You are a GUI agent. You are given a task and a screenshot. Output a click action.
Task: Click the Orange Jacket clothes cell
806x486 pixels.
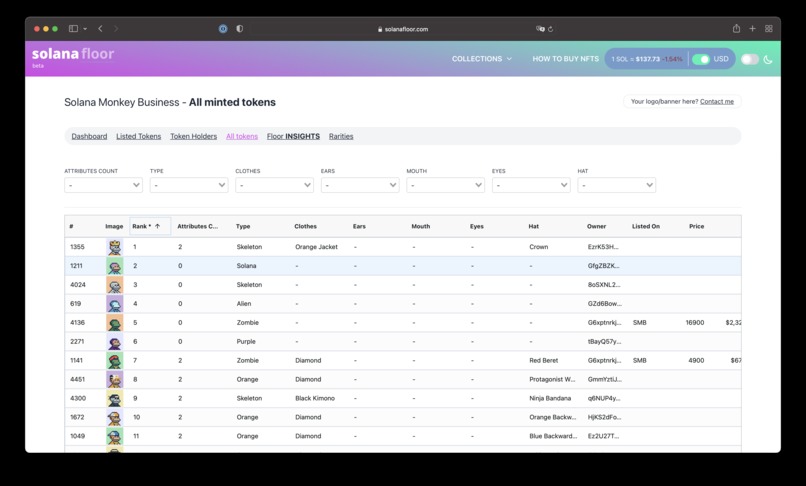(316, 247)
